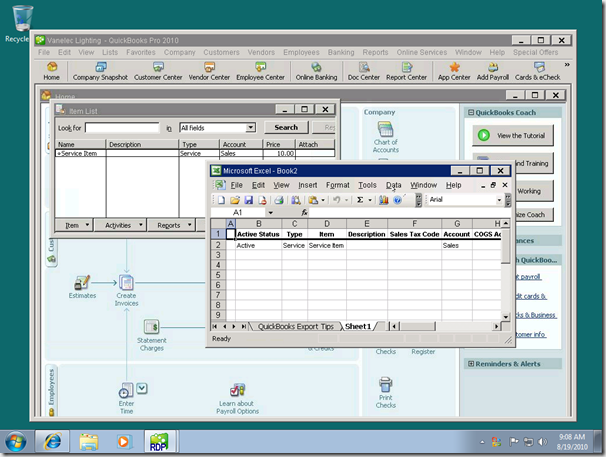Image resolution: width=606 pixels, height=457 pixels.
Task: Click cell containing Service Item in Excel
Action: 327,245
